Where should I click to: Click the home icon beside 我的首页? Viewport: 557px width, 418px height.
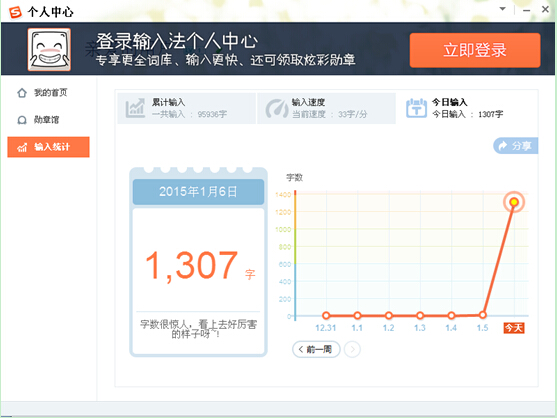[x=22, y=93]
